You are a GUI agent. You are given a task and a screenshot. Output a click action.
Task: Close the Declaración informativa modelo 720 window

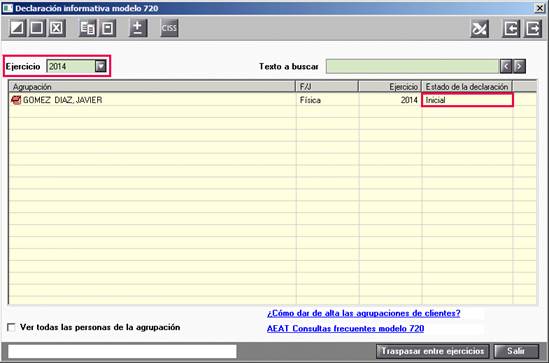540,8
